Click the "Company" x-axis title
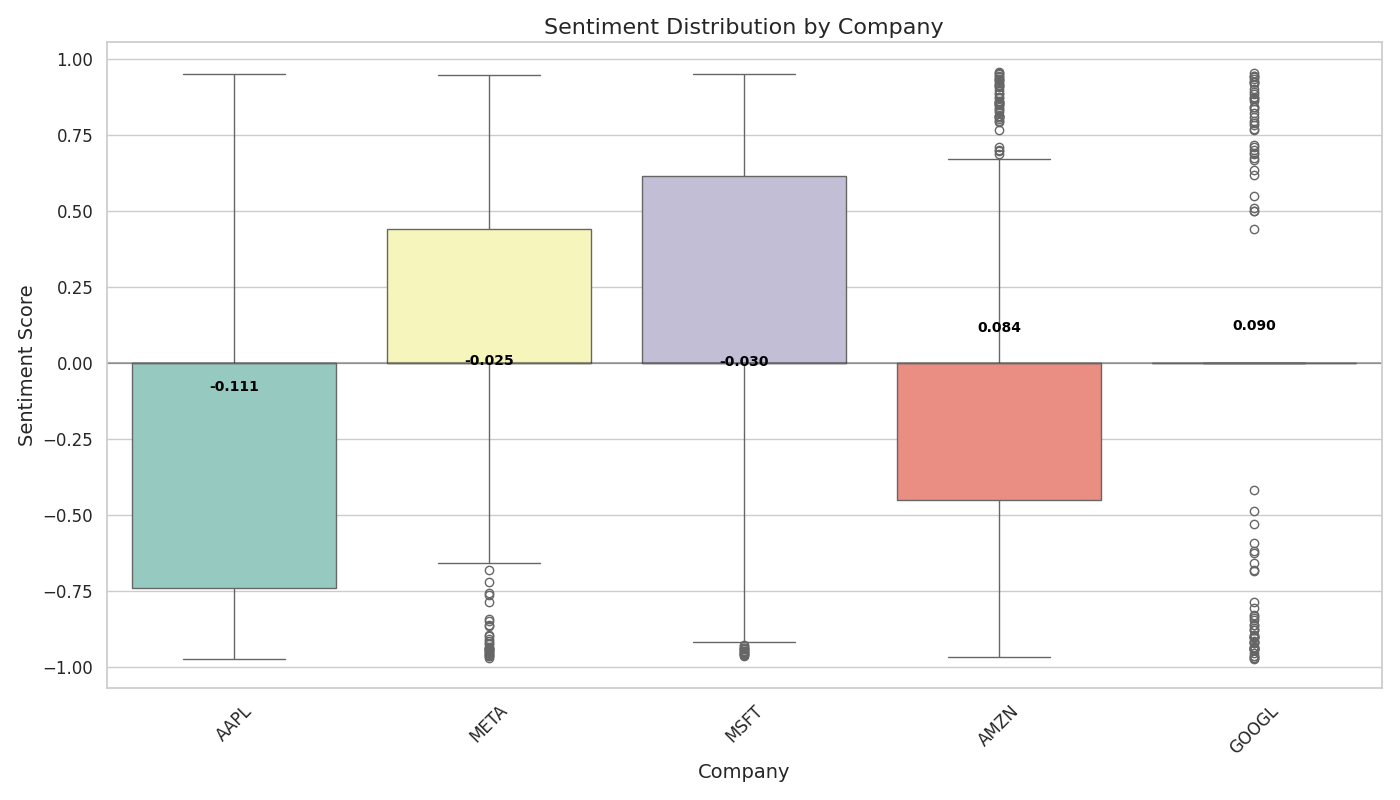 tap(743, 772)
